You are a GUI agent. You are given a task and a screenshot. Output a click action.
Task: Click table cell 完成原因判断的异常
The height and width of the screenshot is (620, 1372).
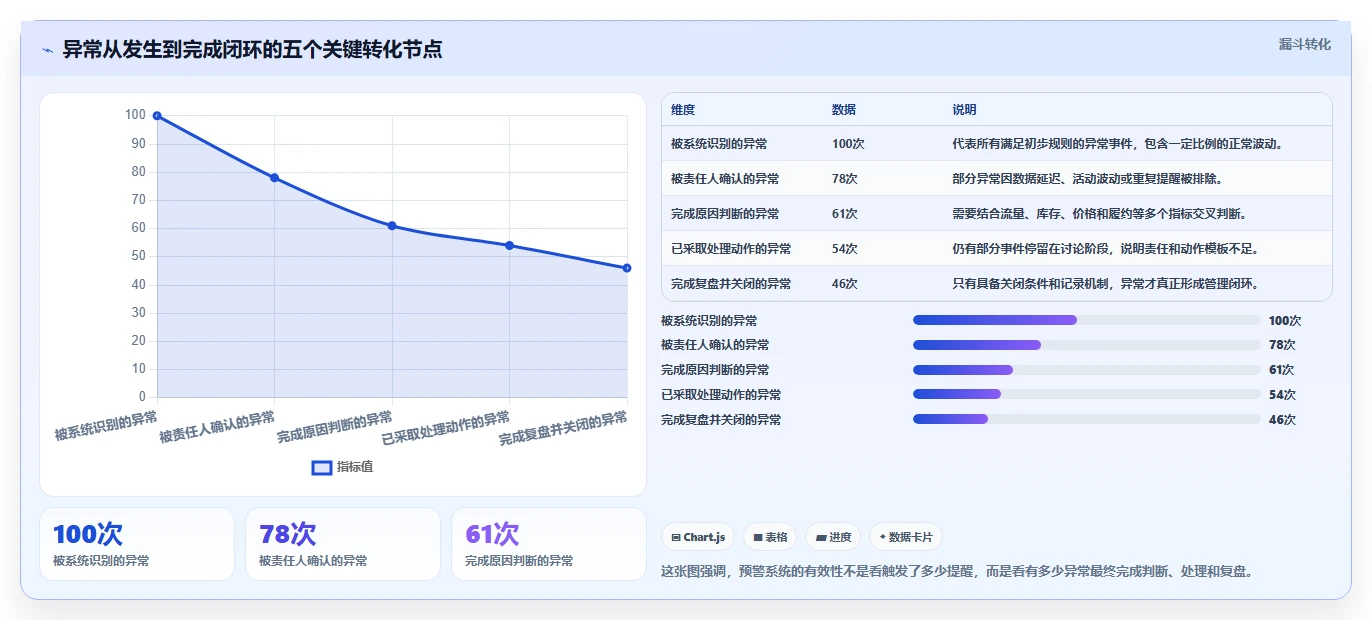725,214
